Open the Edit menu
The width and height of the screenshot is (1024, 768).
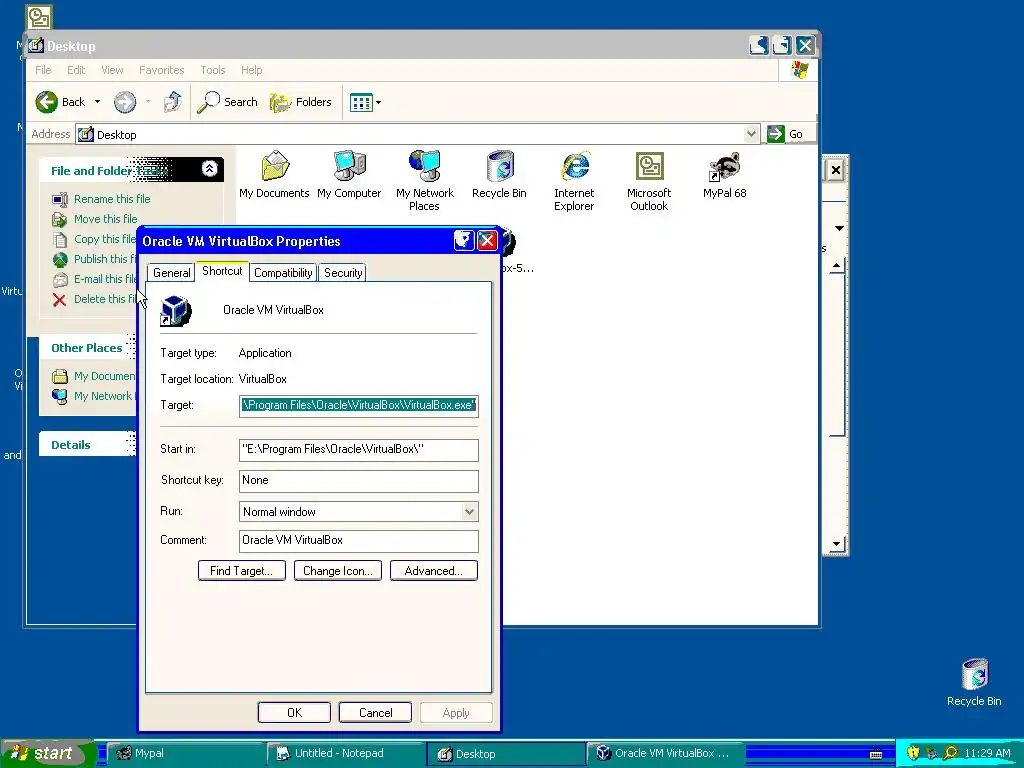76,70
